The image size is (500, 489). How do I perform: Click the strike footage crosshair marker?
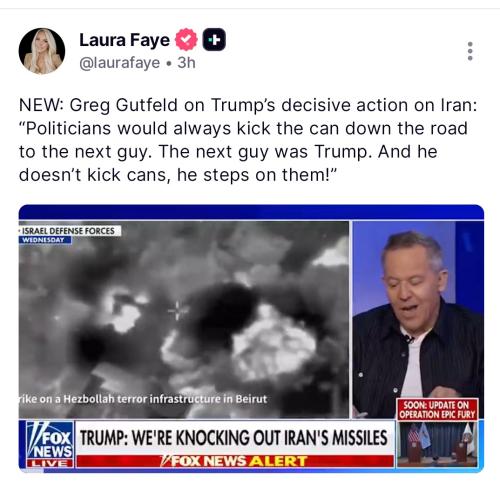177,311
